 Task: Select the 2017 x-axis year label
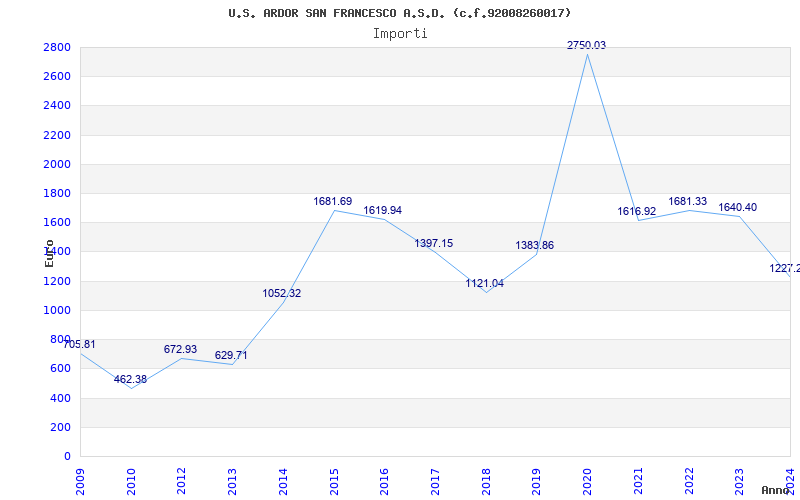[435, 481]
